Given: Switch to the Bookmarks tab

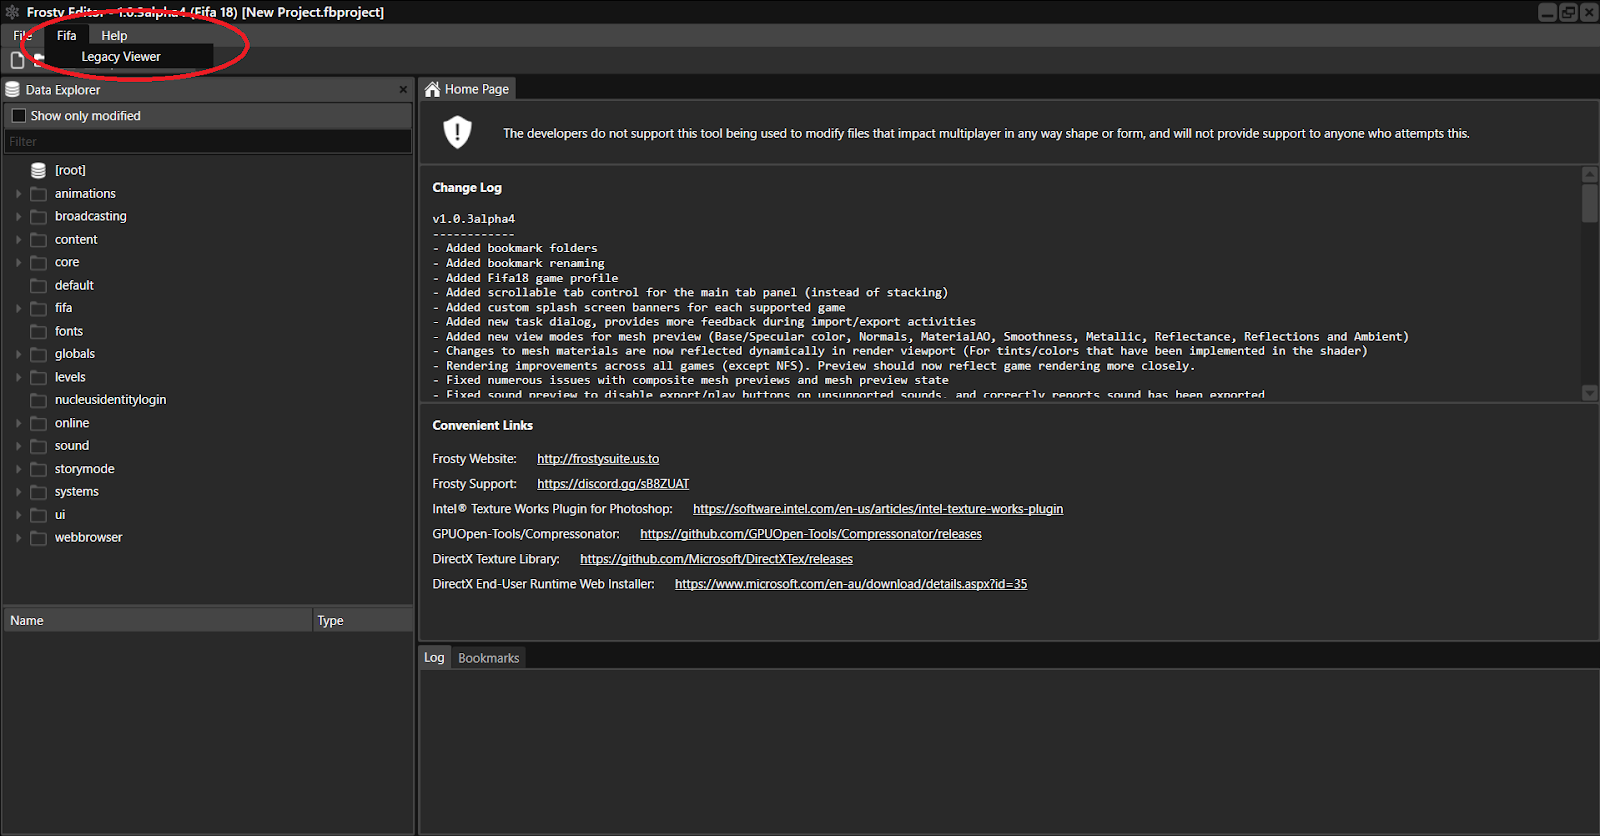Looking at the screenshot, I should [x=488, y=658].
